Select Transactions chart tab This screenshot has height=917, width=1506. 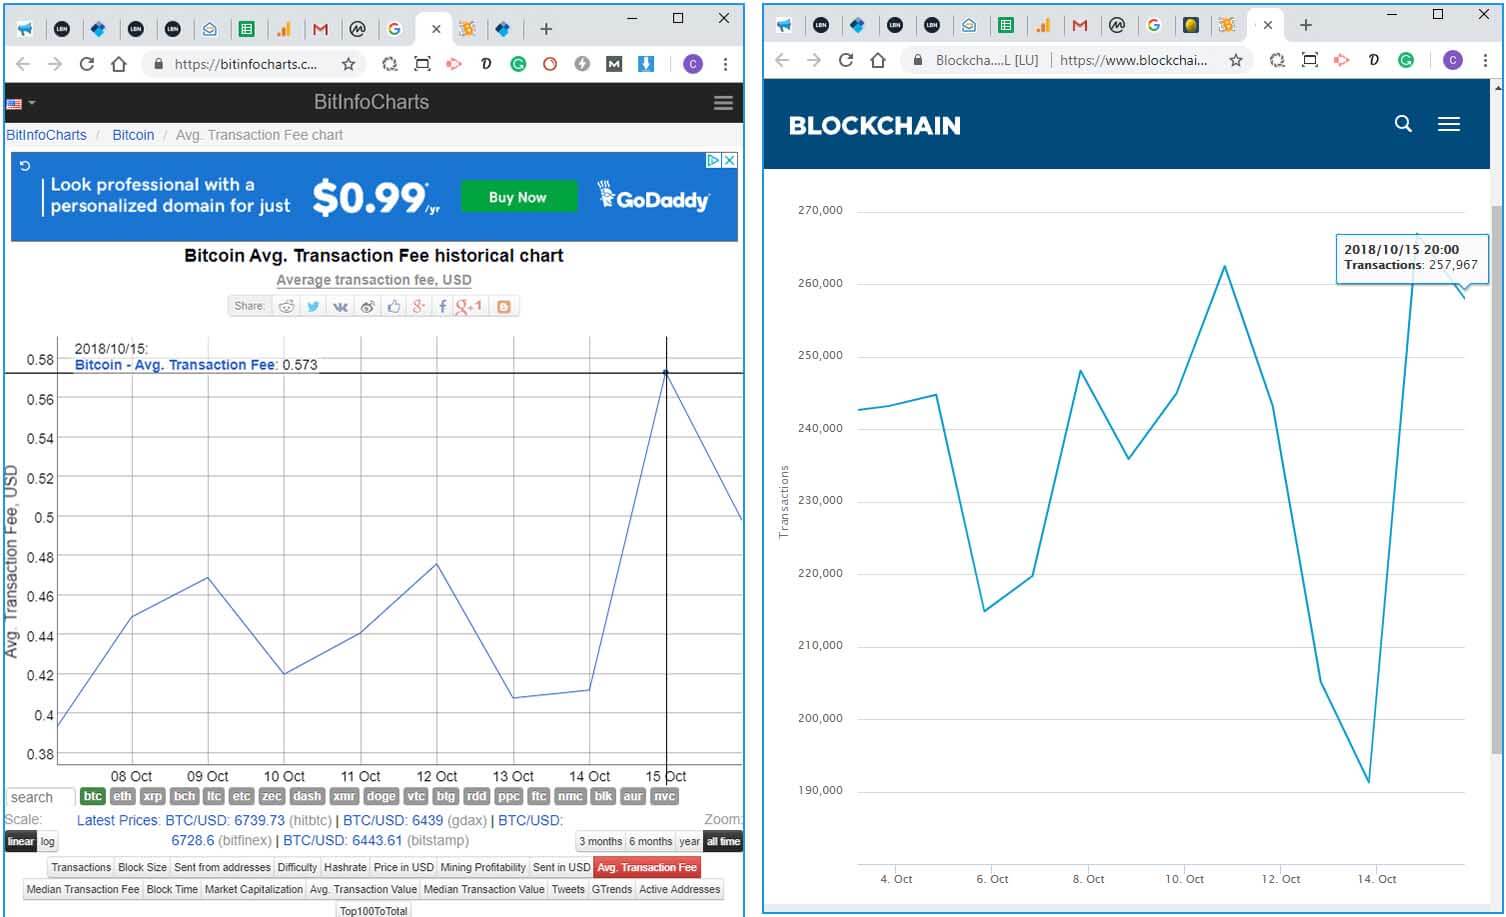pos(81,868)
